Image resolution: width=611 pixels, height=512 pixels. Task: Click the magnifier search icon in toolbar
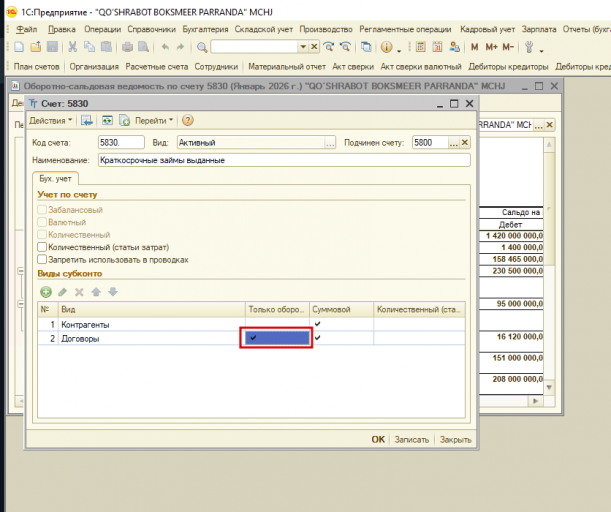(x=202, y=48)
